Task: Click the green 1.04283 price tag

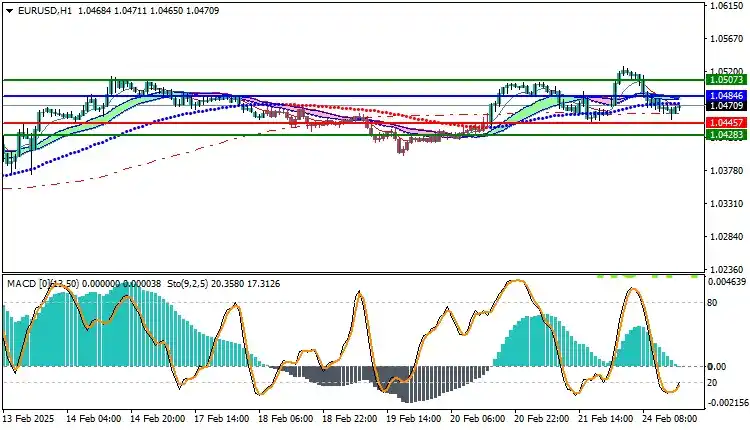Action: 725,134
